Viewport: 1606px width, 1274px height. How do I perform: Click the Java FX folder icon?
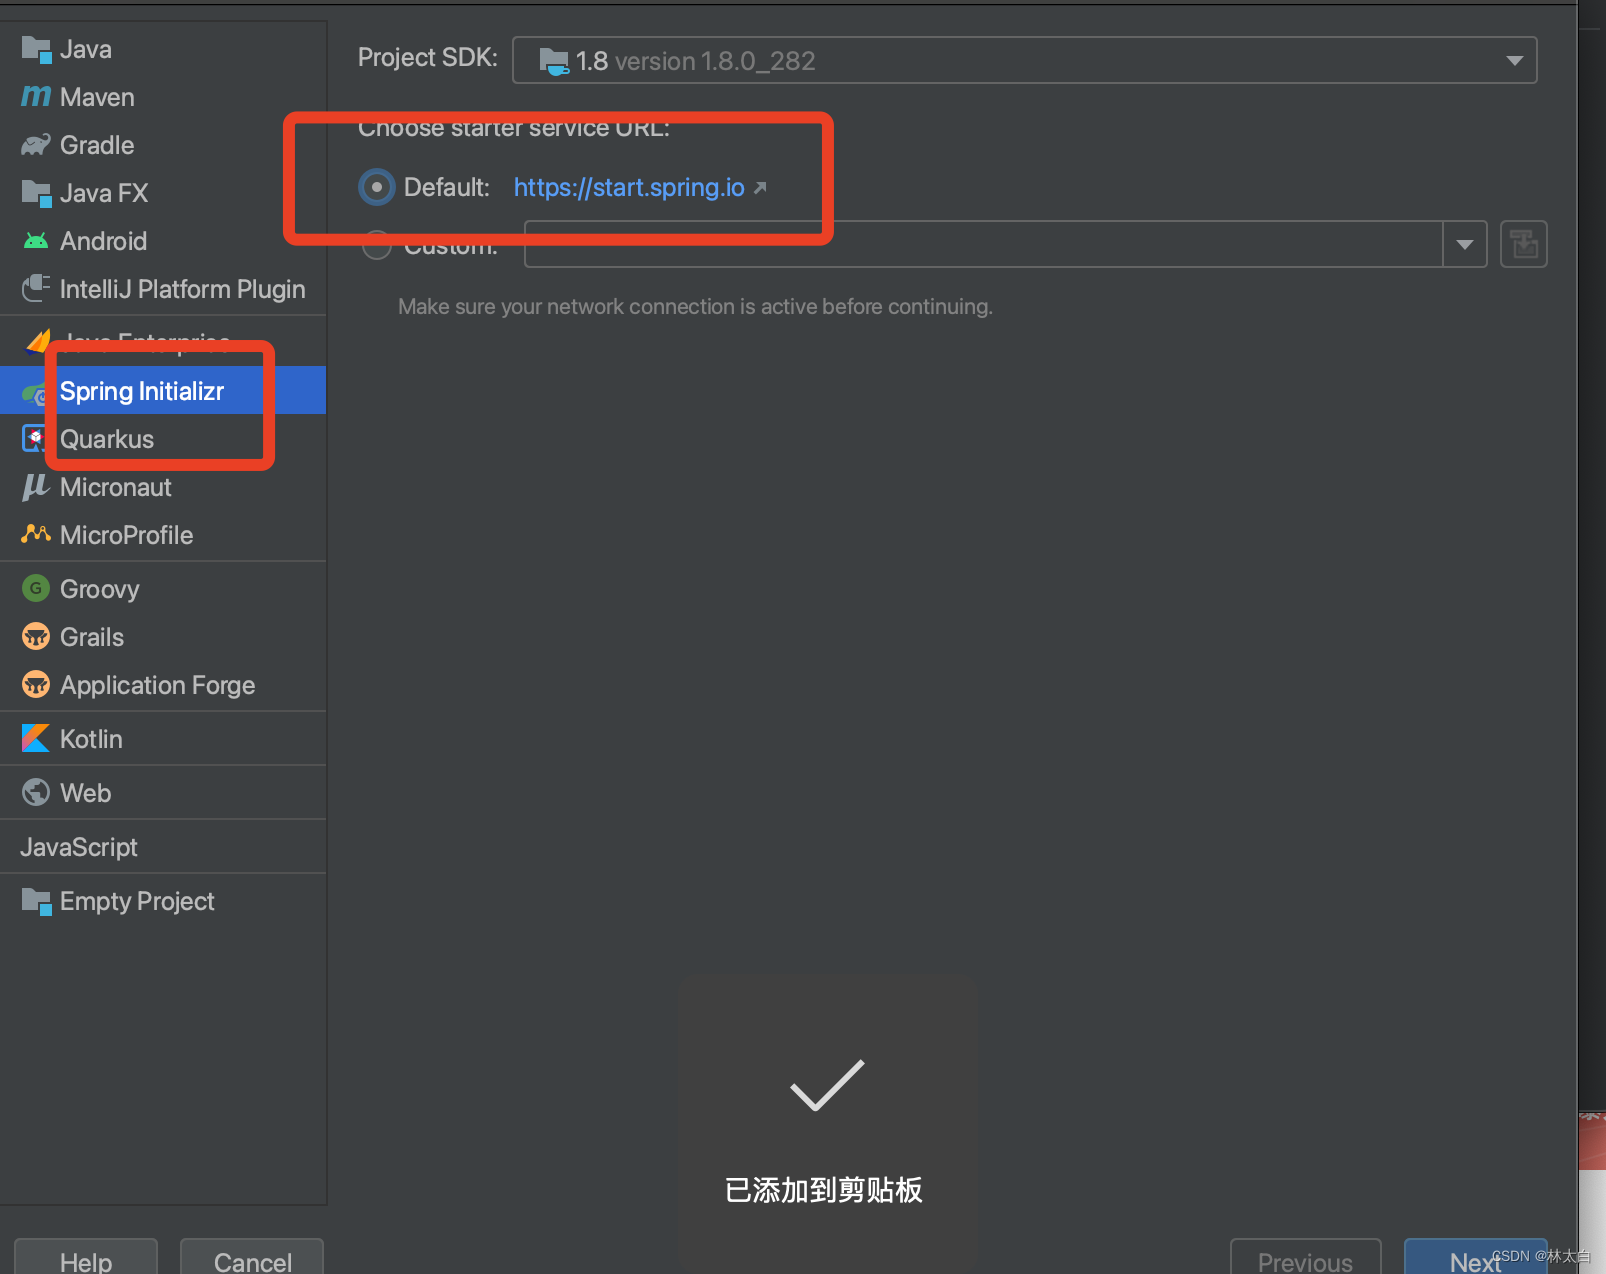(x=36, y=193)
